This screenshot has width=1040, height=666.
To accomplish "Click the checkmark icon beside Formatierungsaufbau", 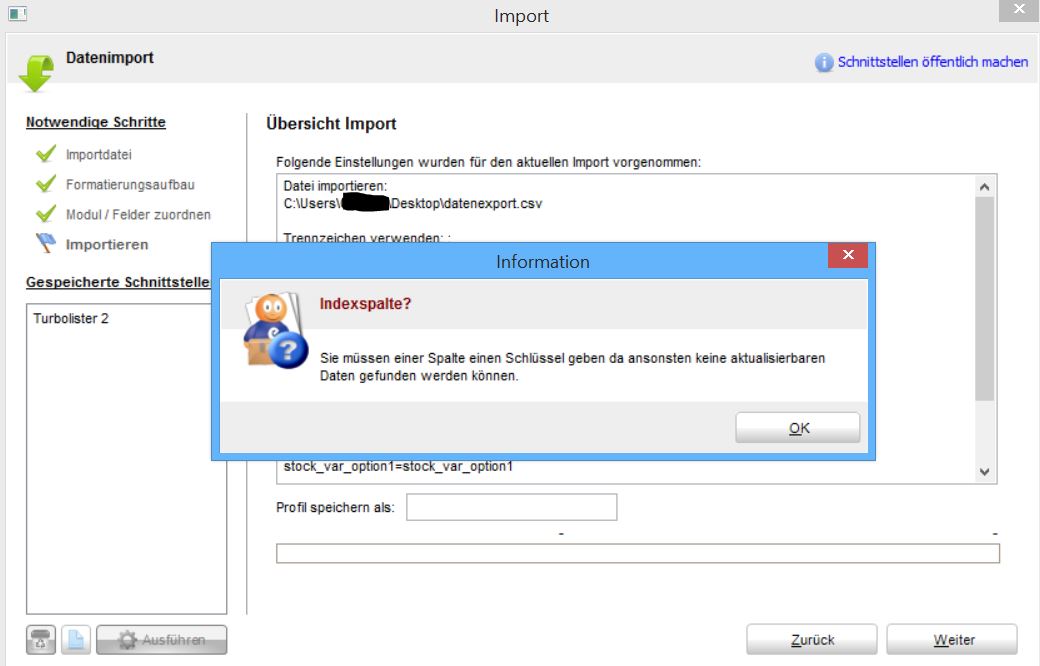I will tap(45, 184).
